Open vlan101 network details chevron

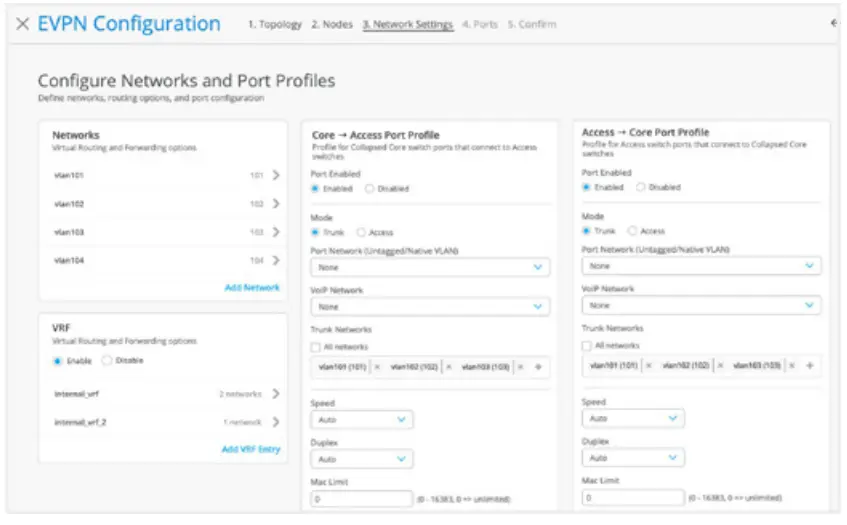[x=275, y=175]
